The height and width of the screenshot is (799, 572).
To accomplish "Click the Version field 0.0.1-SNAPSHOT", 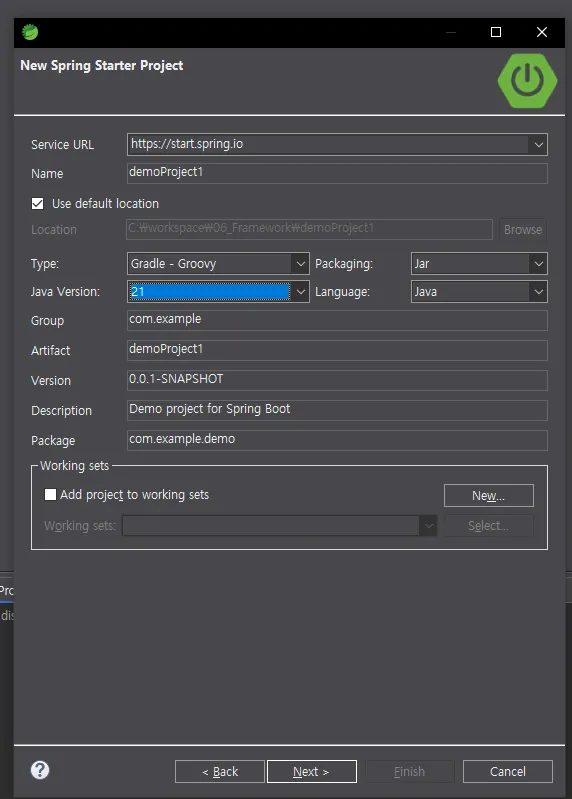I will tap(337, 380).
